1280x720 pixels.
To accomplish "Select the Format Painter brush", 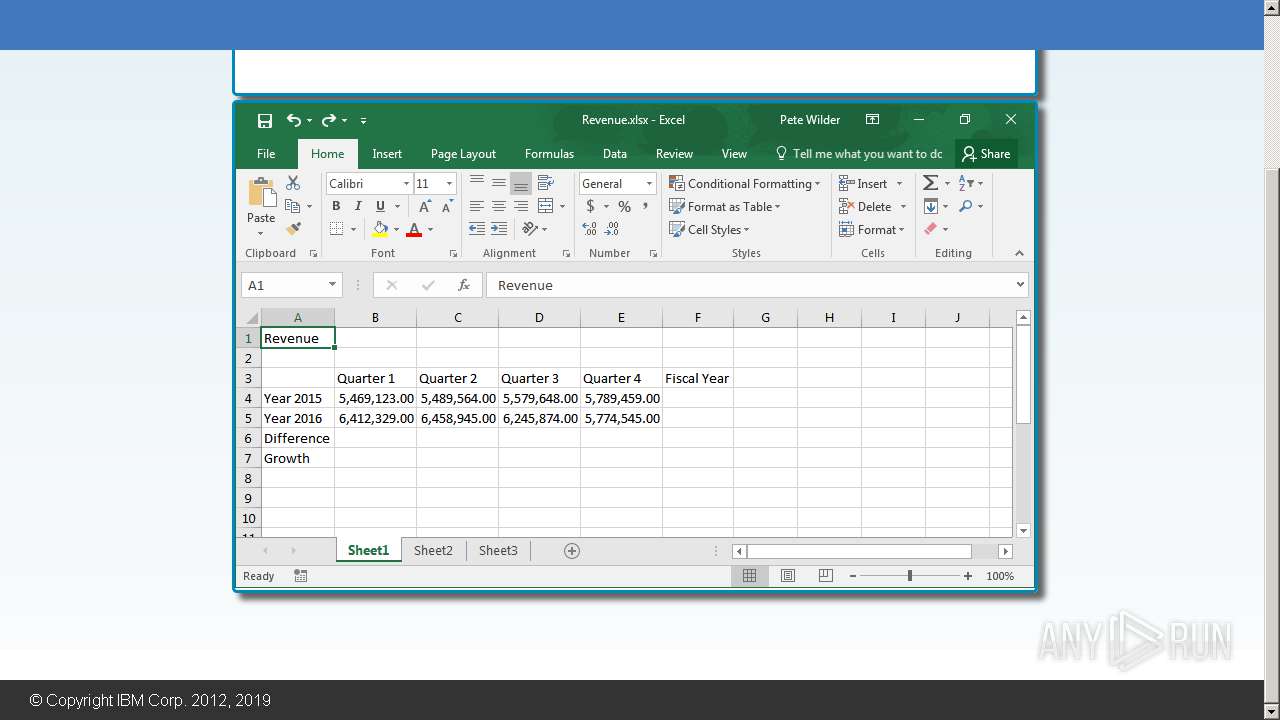I will click(293, 229).
